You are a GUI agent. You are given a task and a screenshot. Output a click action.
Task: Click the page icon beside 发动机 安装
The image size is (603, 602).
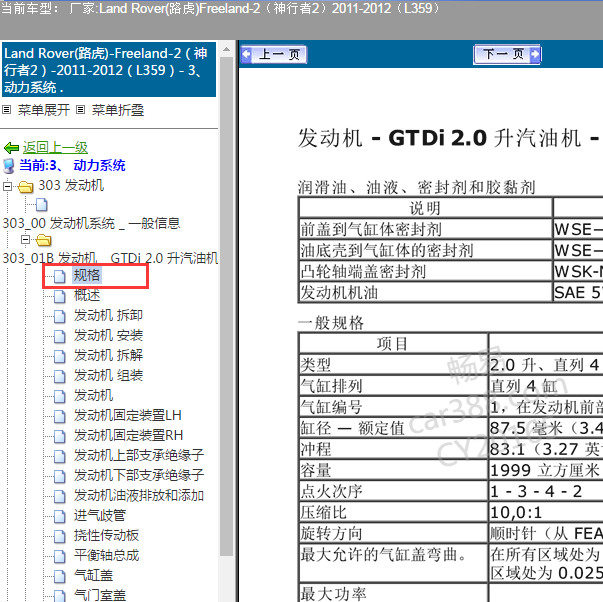[x=60, y=336]
